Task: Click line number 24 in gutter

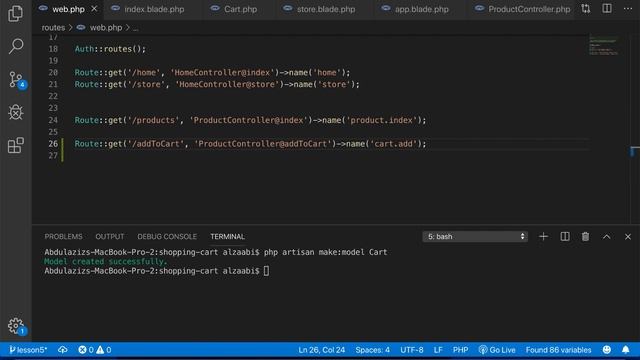Action: coord(53,120)
